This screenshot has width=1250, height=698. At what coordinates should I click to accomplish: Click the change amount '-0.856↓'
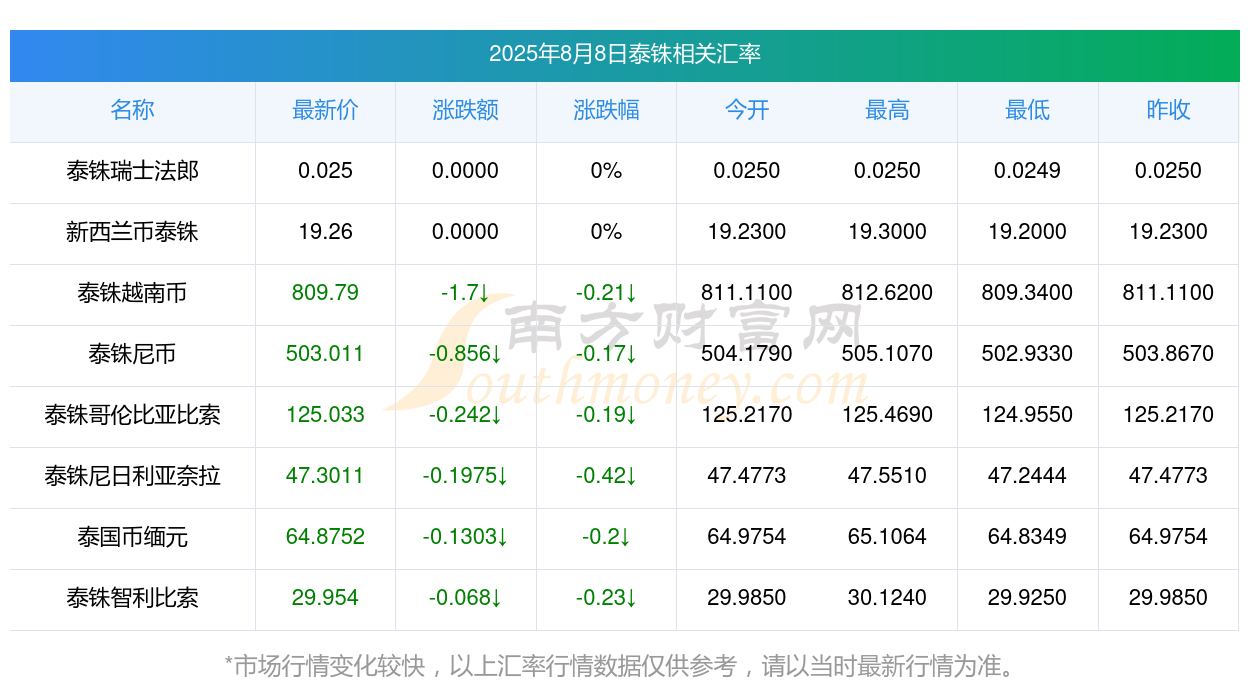tap(466, 354)
